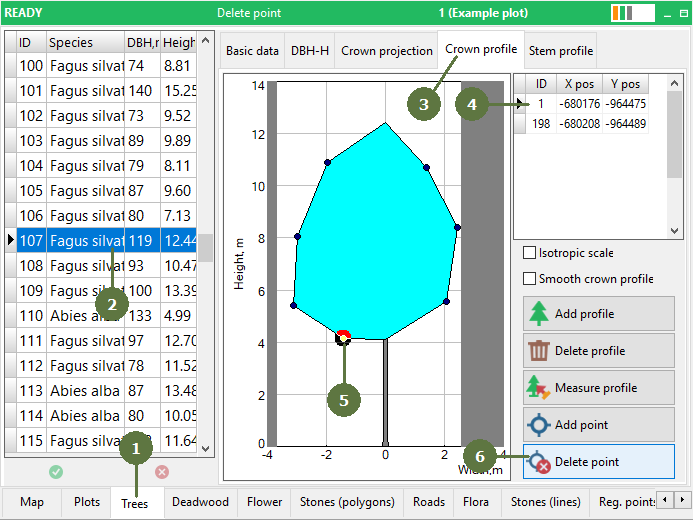The height and width of the screenshot is (520, 693).
Task: Click the red cancel cross icon
Action: coord(162,472)
